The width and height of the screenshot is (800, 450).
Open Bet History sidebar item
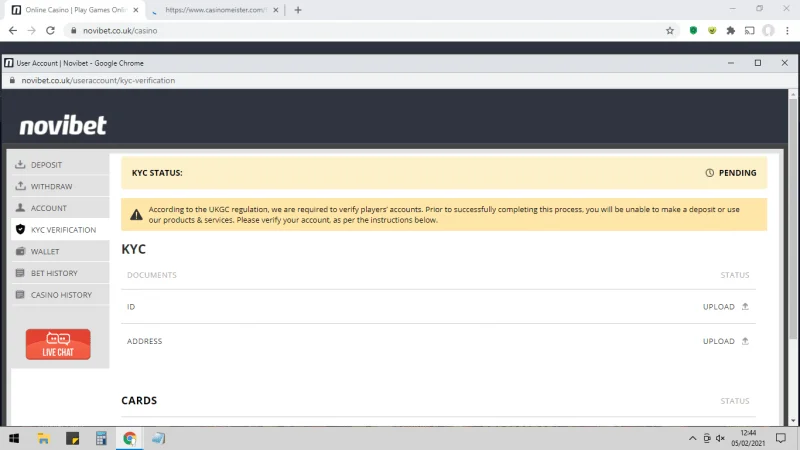60,273
